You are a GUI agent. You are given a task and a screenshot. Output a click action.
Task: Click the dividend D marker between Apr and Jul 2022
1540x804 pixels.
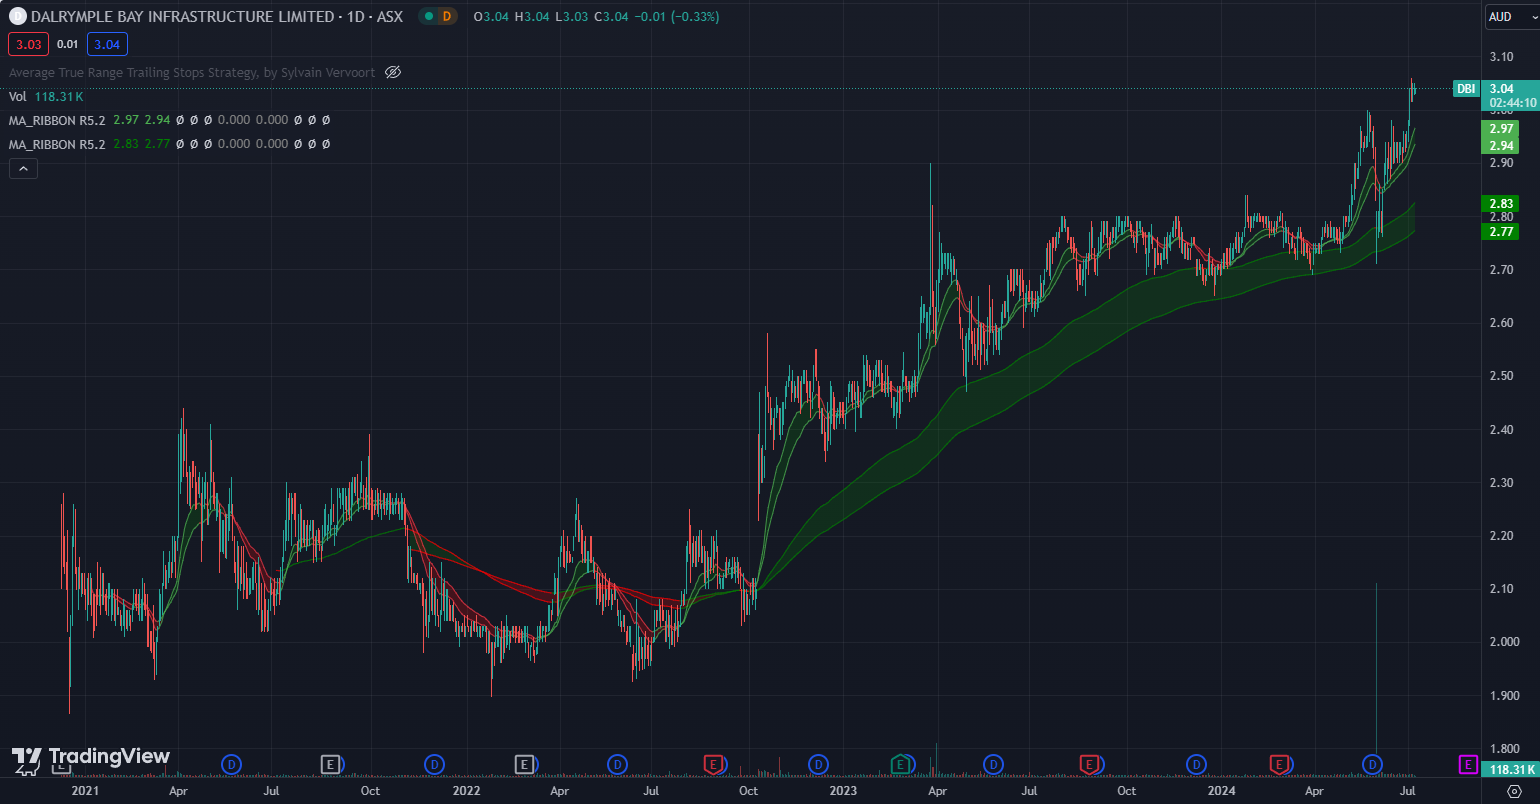click(x=617, y=764)
